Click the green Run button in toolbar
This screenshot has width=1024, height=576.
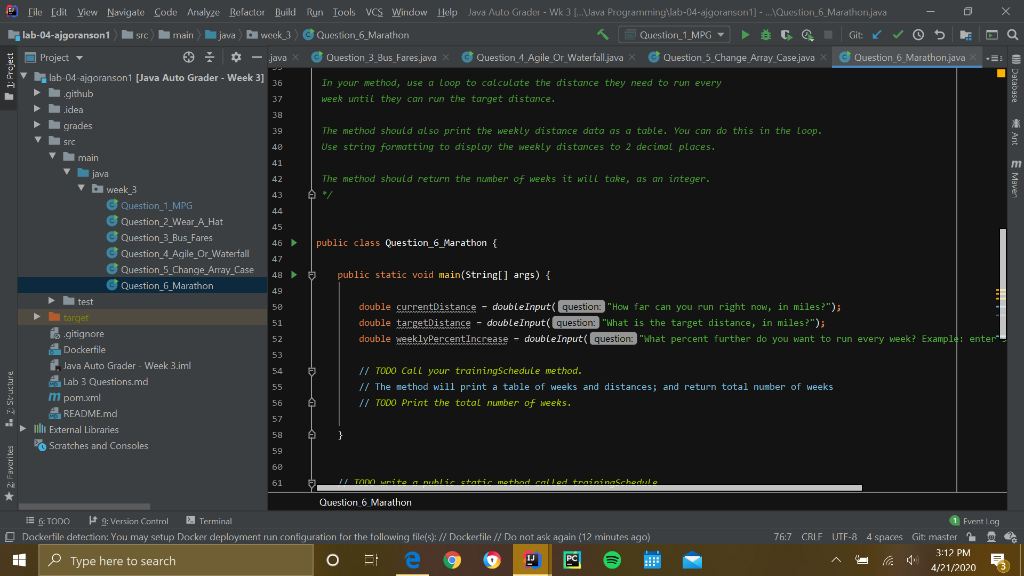(x=743, y=35)
